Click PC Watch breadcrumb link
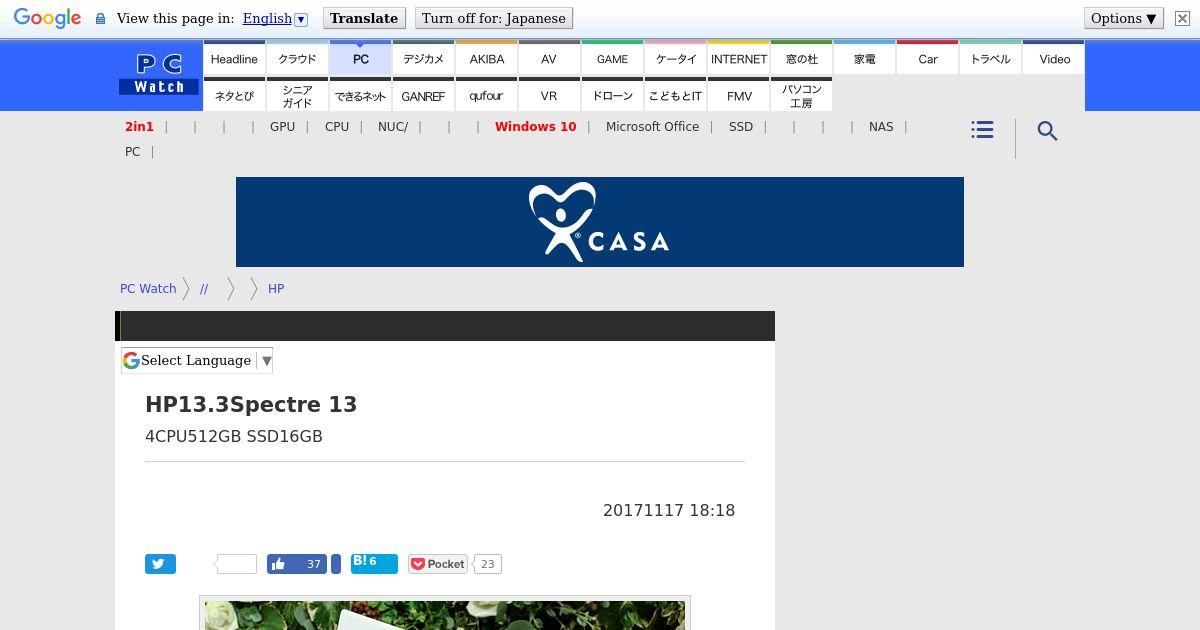Image resolution: width=1200 pixels, height=630 pixels. tap(148, 288)
